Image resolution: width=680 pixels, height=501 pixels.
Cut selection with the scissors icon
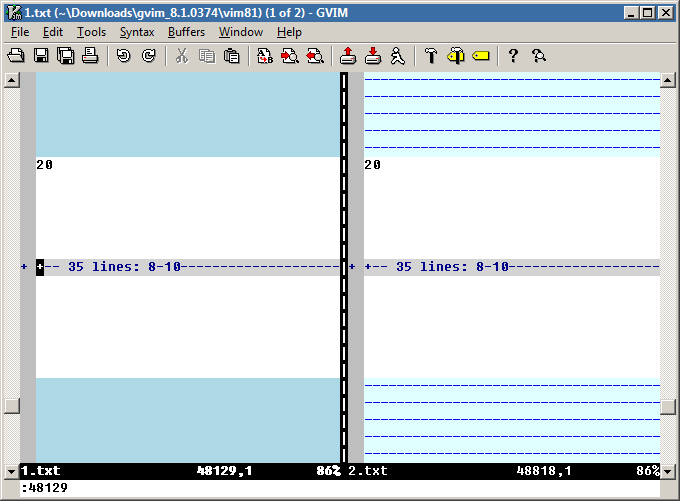182,56
